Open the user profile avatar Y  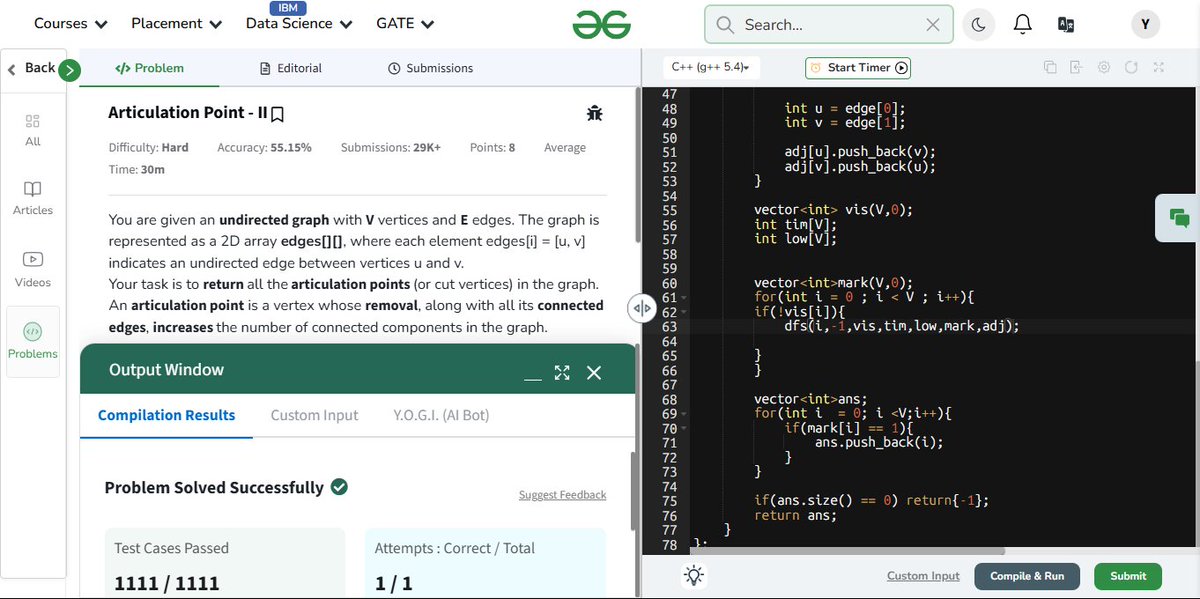pos(1145,25)
